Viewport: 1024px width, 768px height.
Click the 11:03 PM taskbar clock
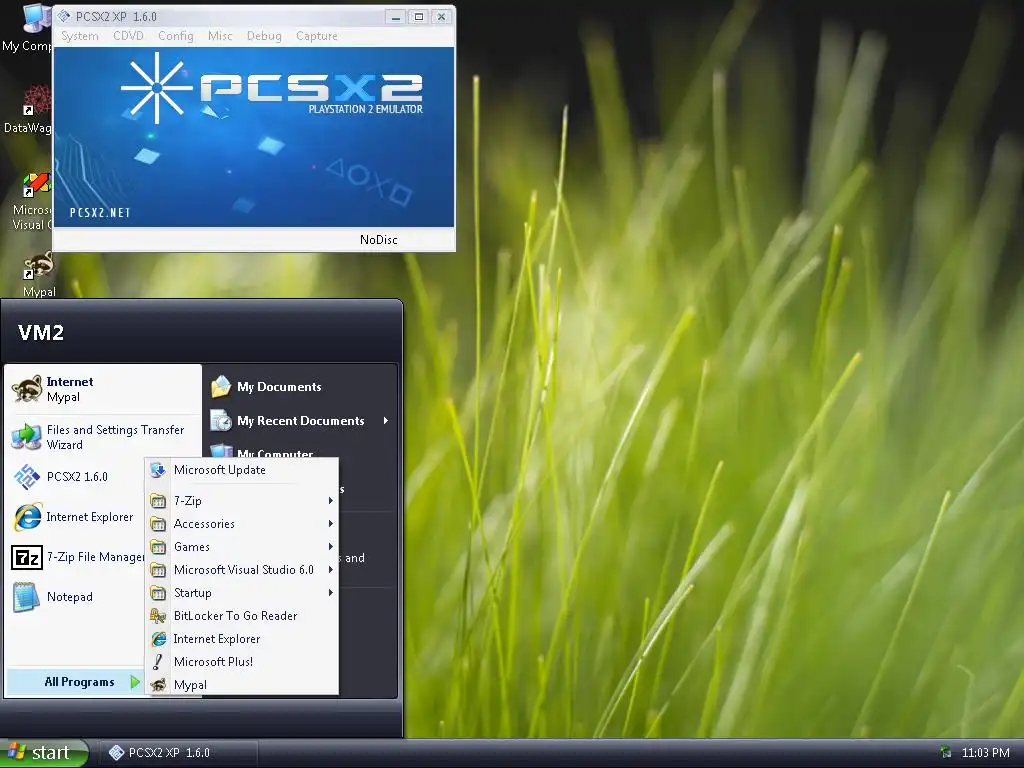click(x=985, y=753)
